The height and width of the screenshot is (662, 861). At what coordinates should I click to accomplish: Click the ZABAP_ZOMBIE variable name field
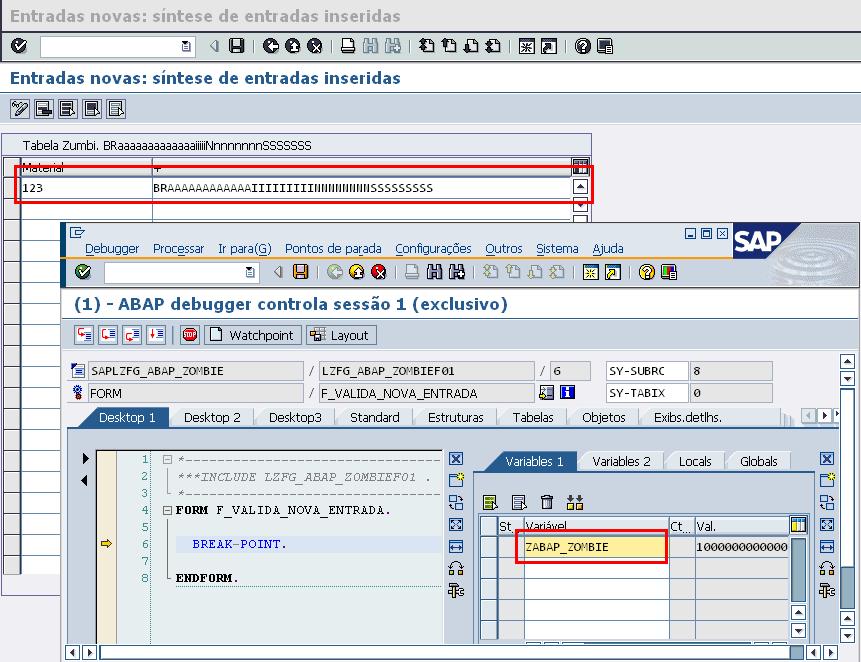[593, 547]
